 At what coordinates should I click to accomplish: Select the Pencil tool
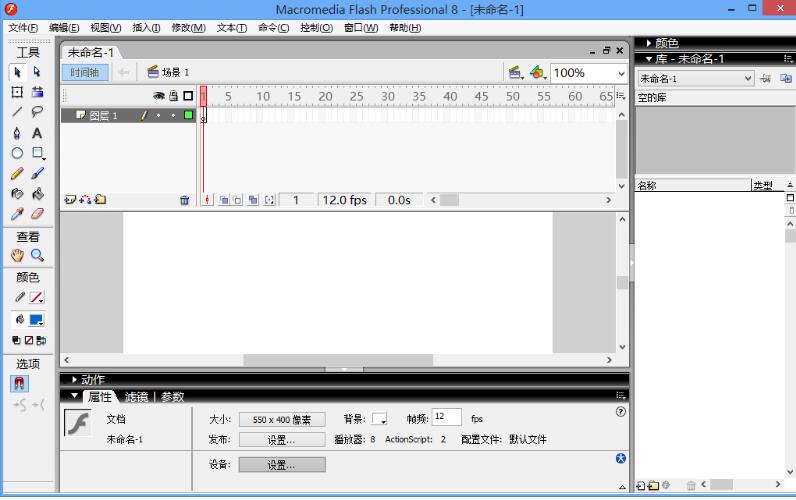coord(17,174)
